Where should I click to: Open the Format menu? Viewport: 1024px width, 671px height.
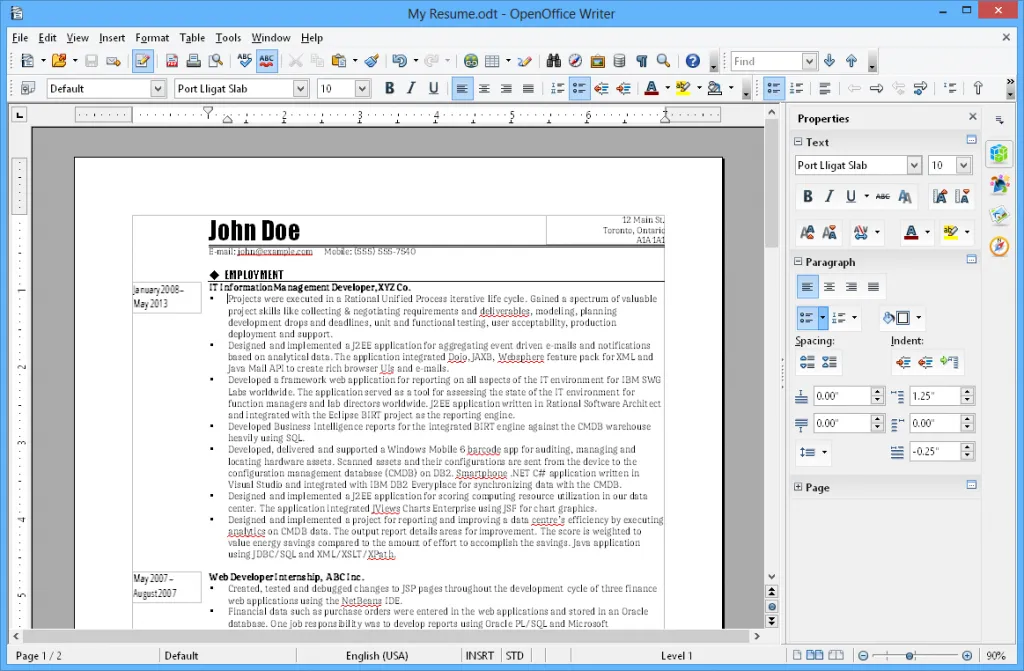click(152, 37)
